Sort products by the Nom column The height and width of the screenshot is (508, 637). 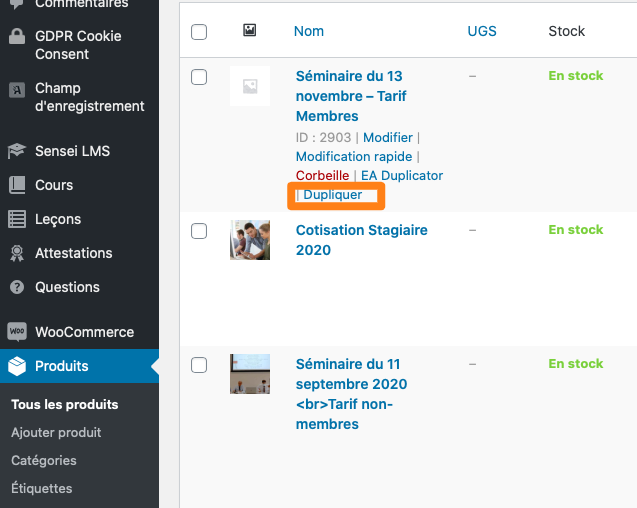tap(309, 31)
